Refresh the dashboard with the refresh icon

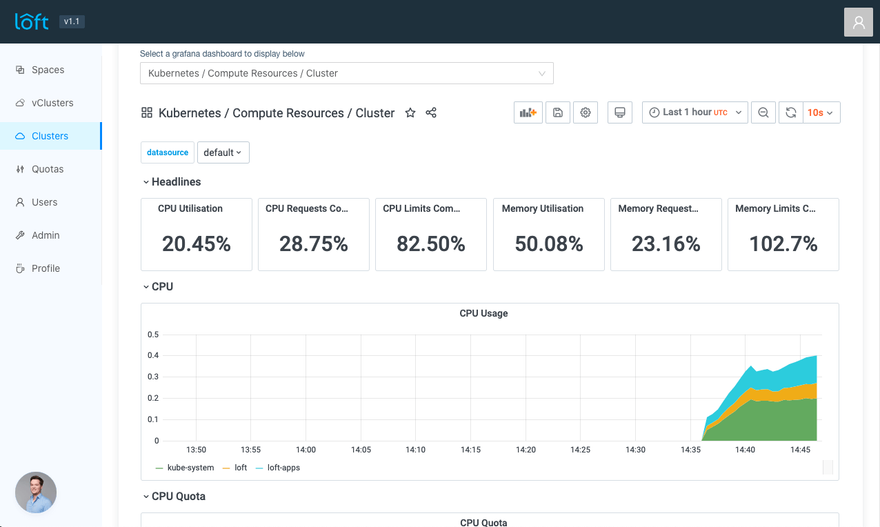click(x=791, y=113)
